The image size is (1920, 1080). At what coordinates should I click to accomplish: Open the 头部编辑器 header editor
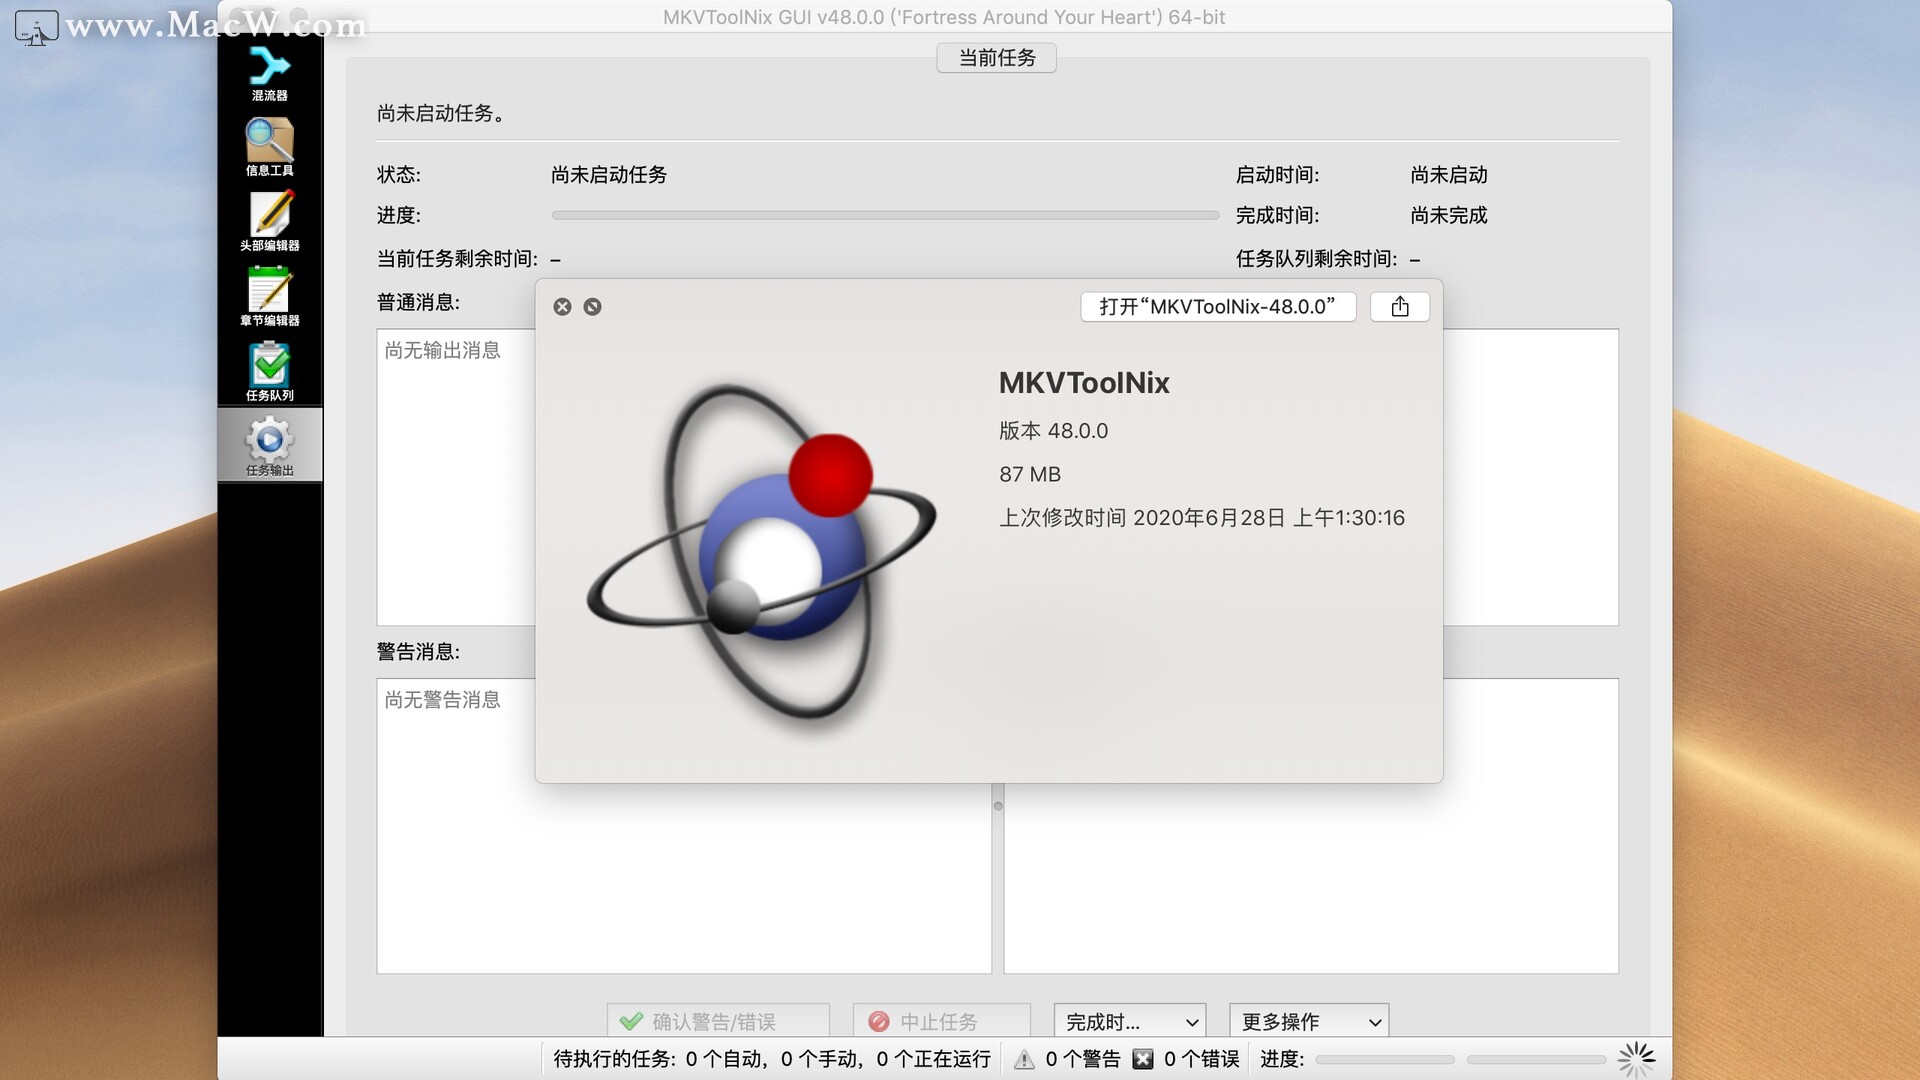coord(270,222)
